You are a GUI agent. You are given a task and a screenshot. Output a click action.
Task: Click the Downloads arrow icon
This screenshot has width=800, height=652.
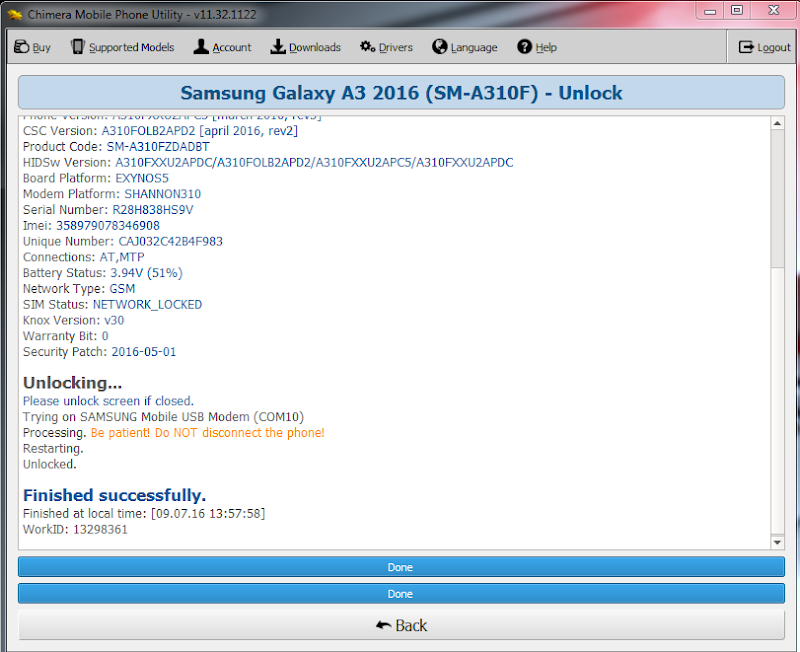point(278,47)
